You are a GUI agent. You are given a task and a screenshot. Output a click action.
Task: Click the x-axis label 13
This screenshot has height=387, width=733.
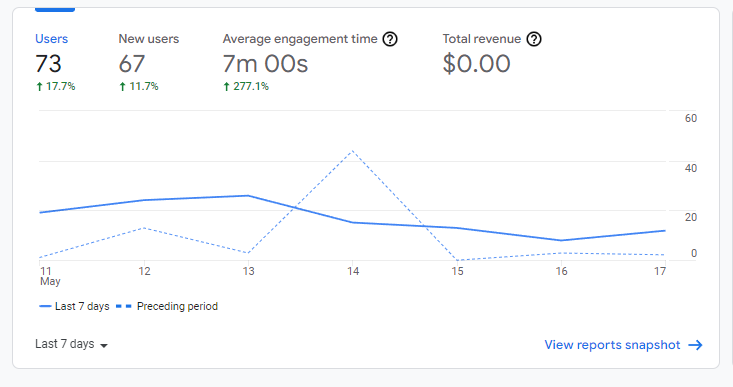pos(249,271)
